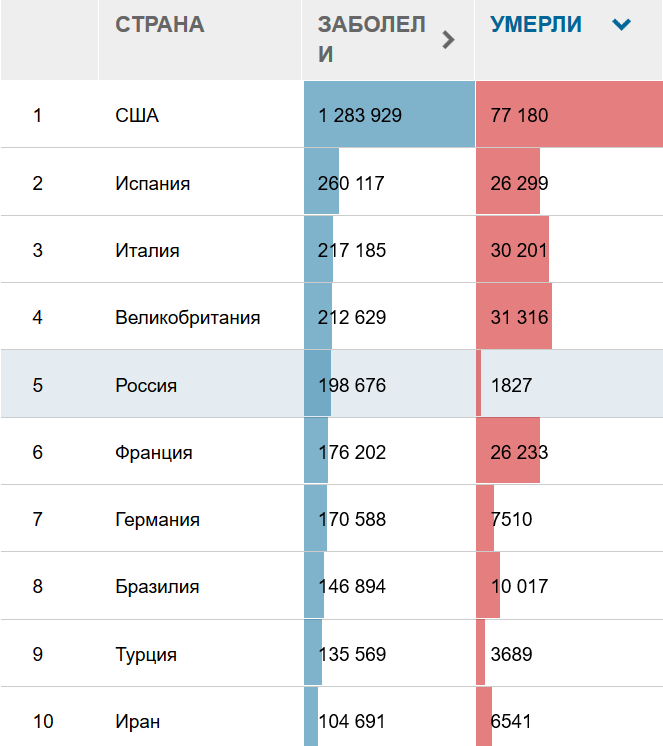
Task: Click on Турция country name
Action: (x=146, y=654)
